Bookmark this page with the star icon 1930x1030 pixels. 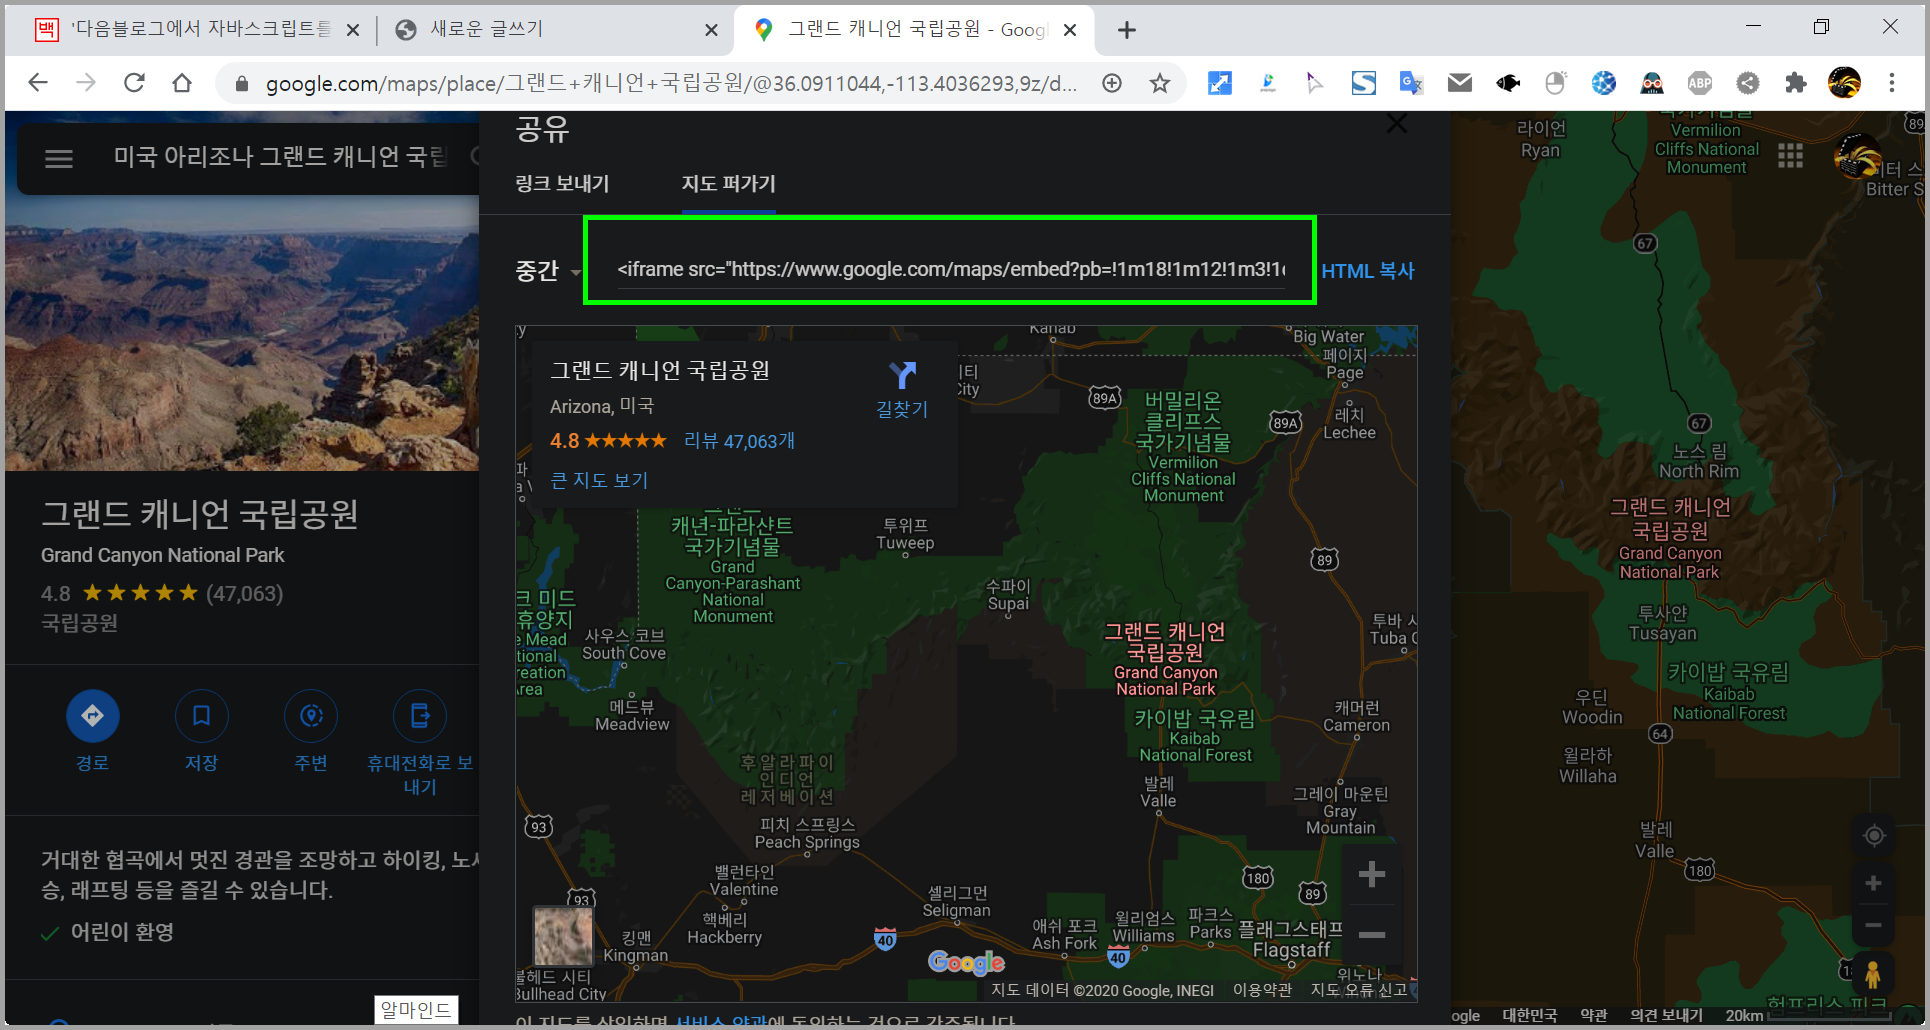(1160, 83)
